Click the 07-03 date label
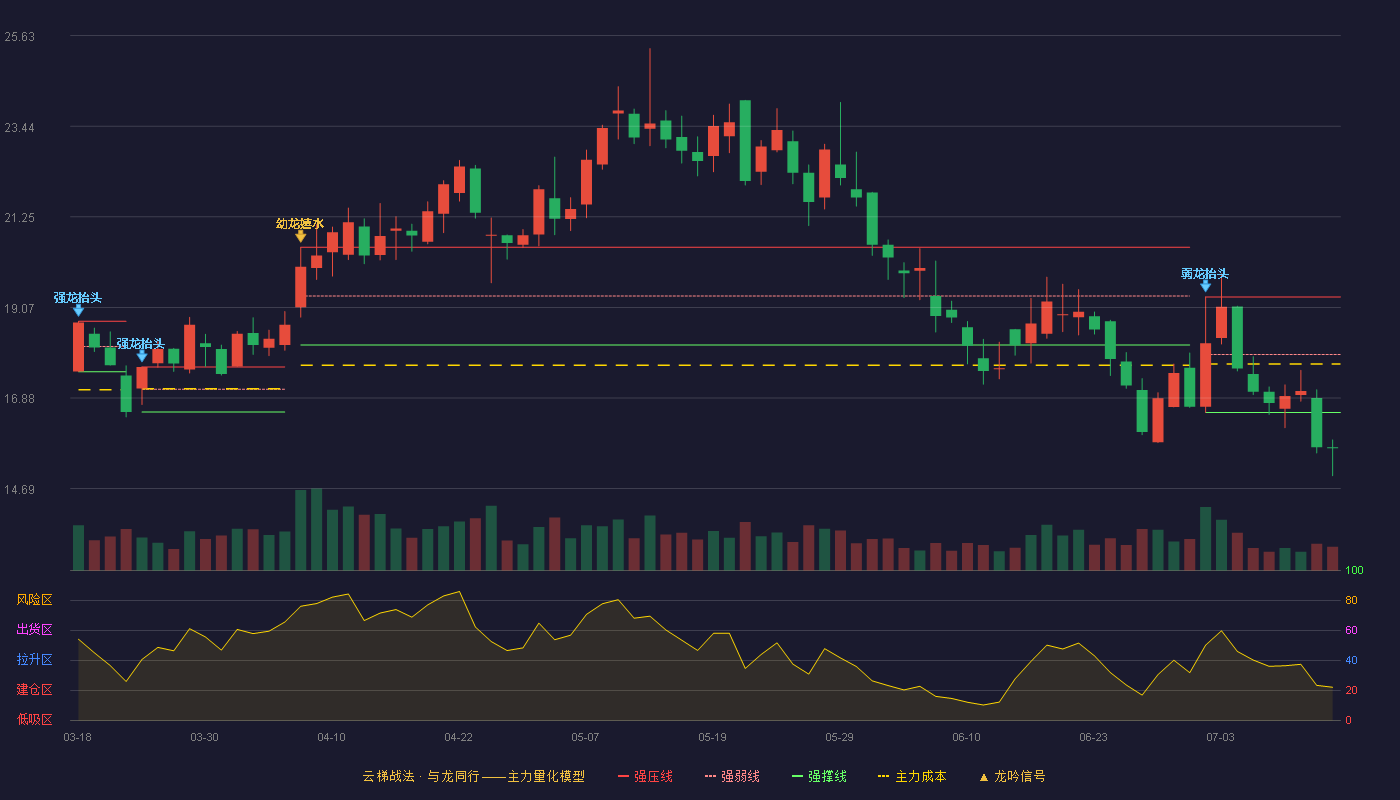The height and width of the screenshot is (800, 1400). [1220, 737]
